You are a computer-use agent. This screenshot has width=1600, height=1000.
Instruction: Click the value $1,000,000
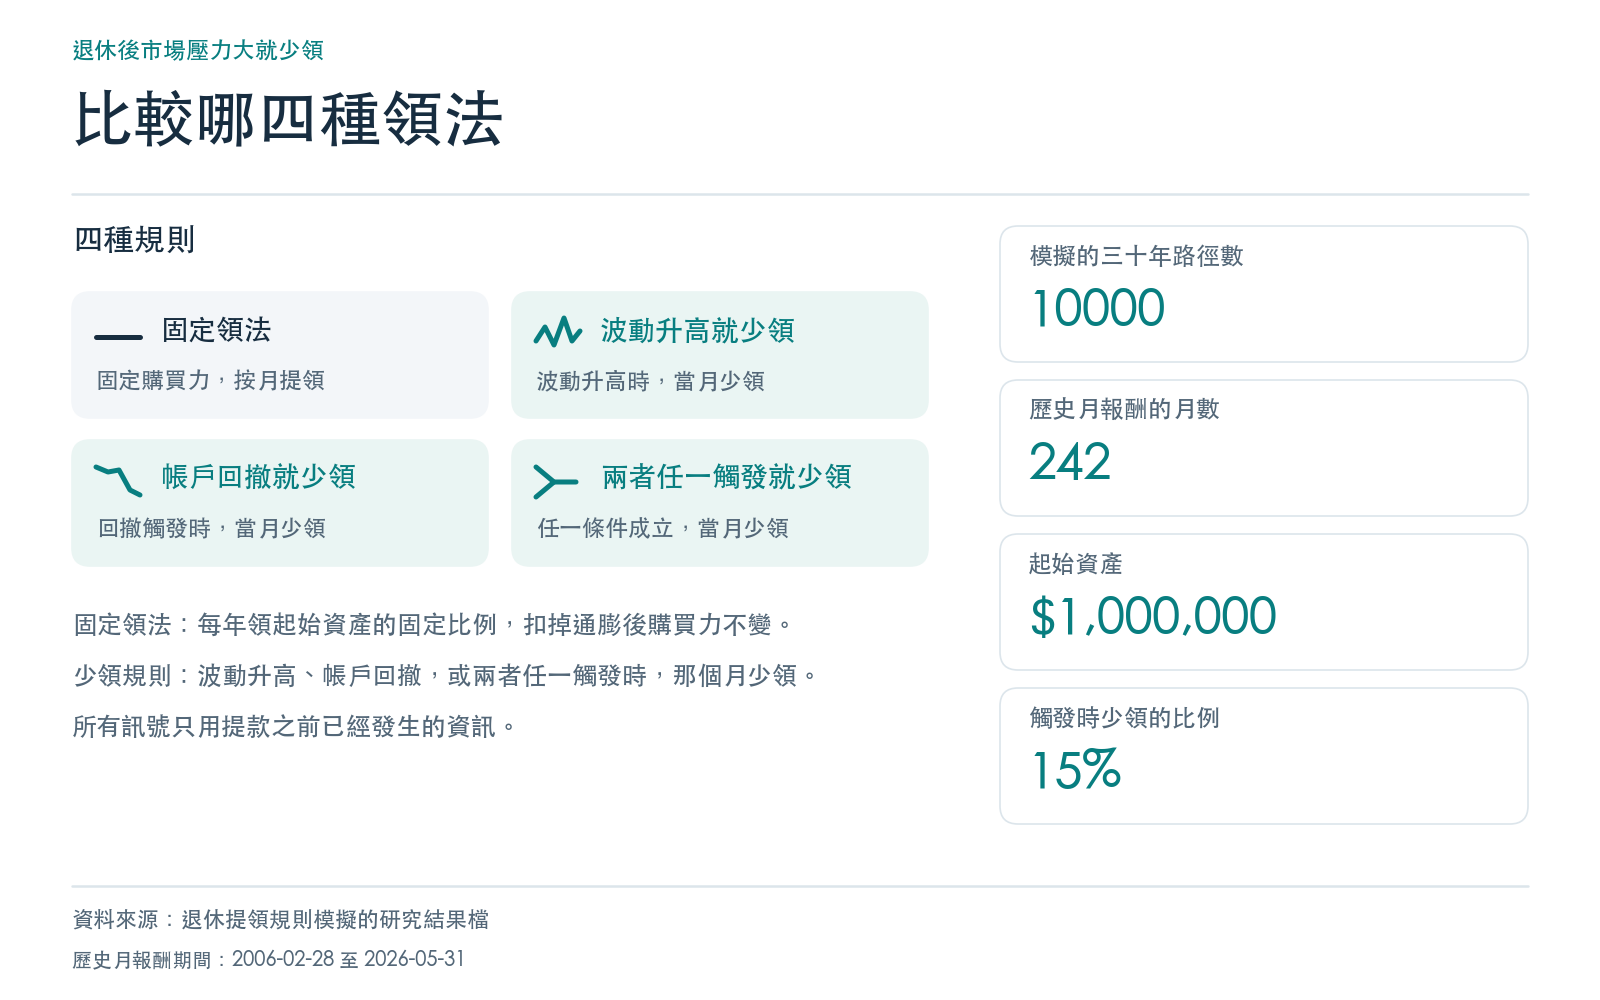(1154, 616)
